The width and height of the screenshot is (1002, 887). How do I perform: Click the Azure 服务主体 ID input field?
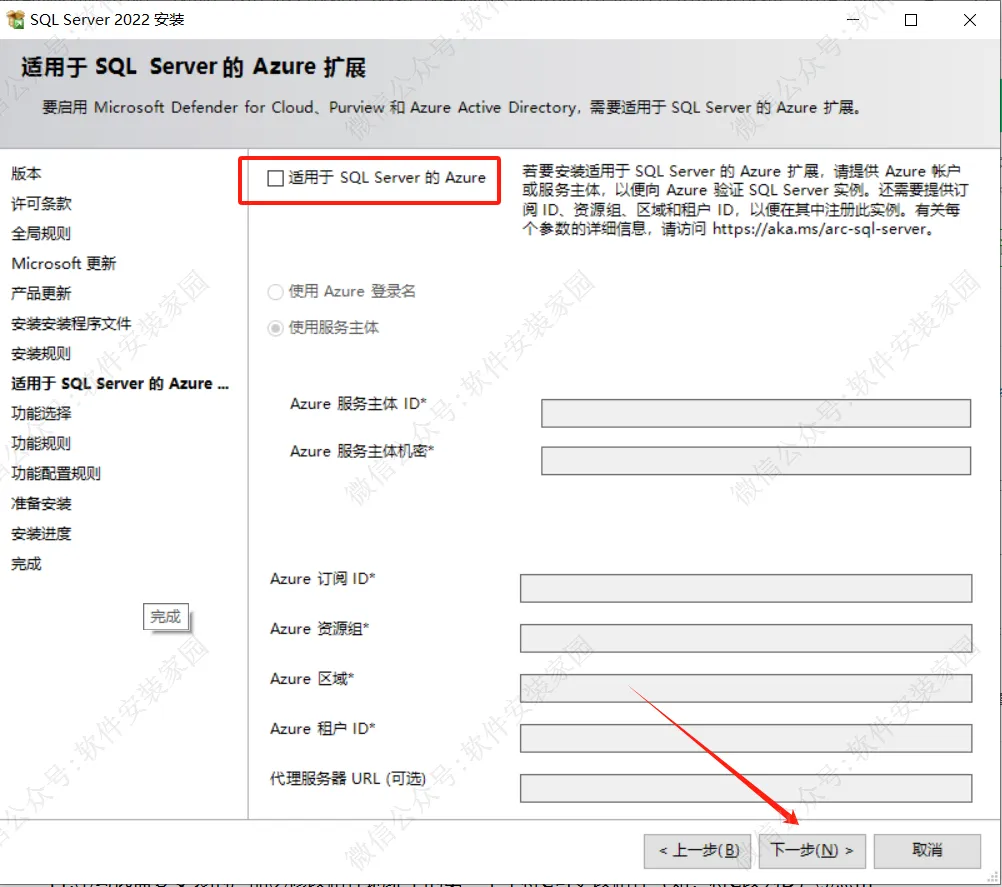point(755,413)
